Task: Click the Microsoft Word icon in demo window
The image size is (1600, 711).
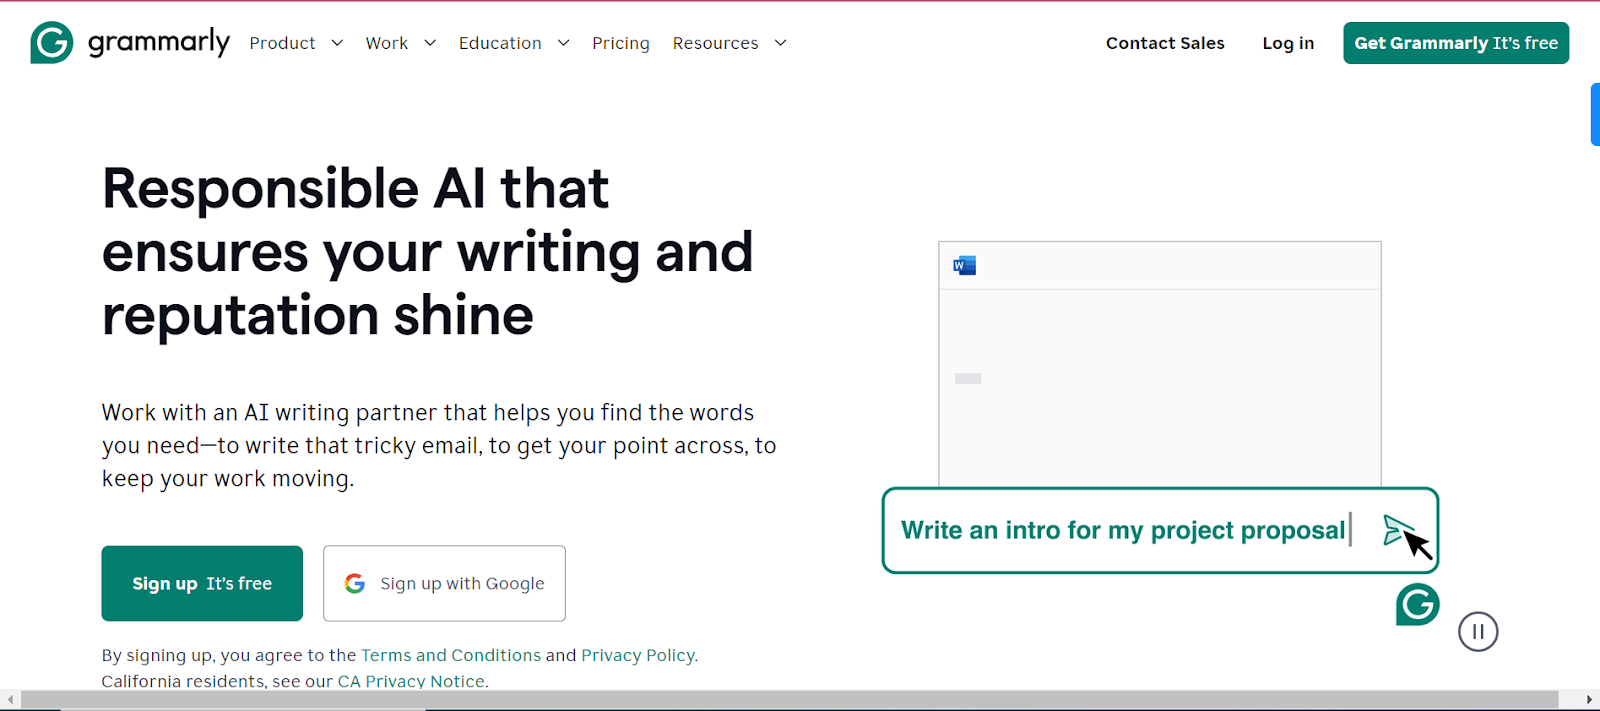Action: coord(964,265)
